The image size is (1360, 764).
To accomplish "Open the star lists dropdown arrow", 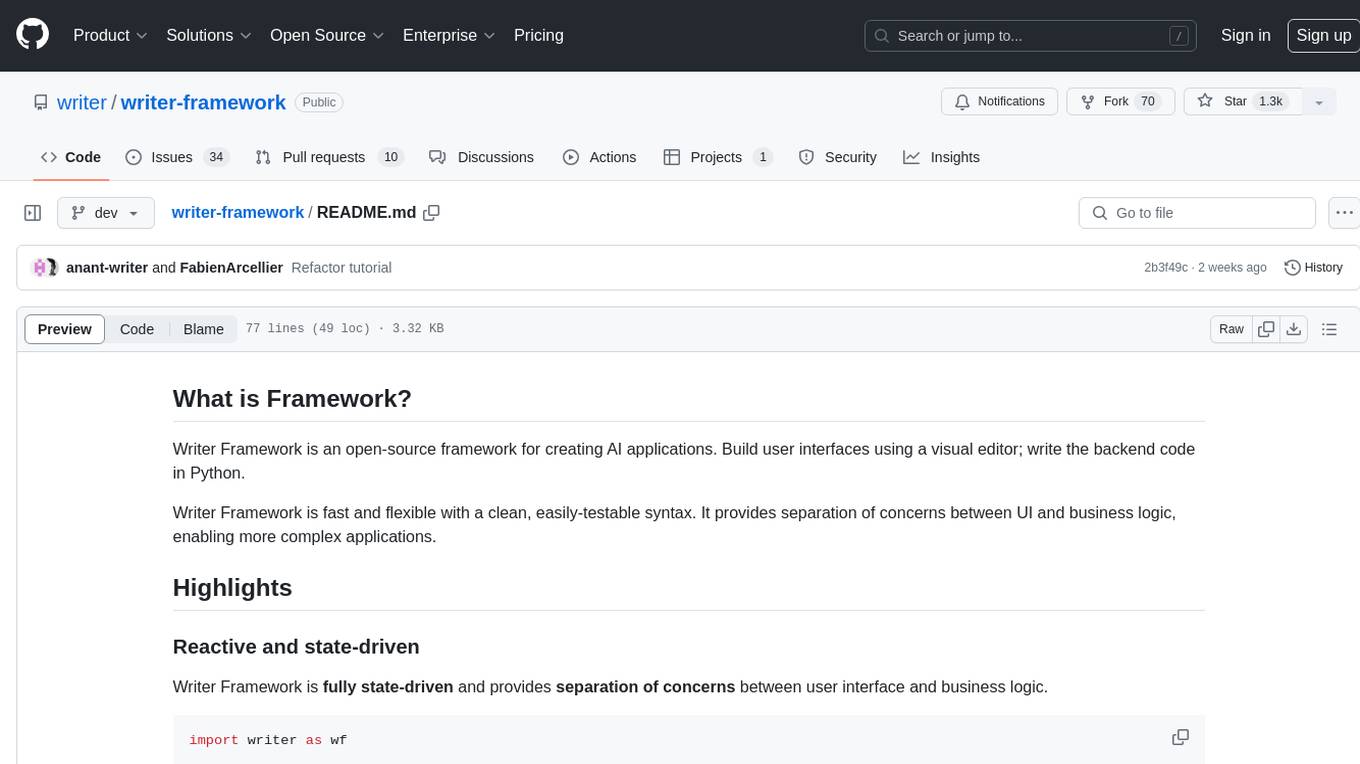I will point(1319,102).
